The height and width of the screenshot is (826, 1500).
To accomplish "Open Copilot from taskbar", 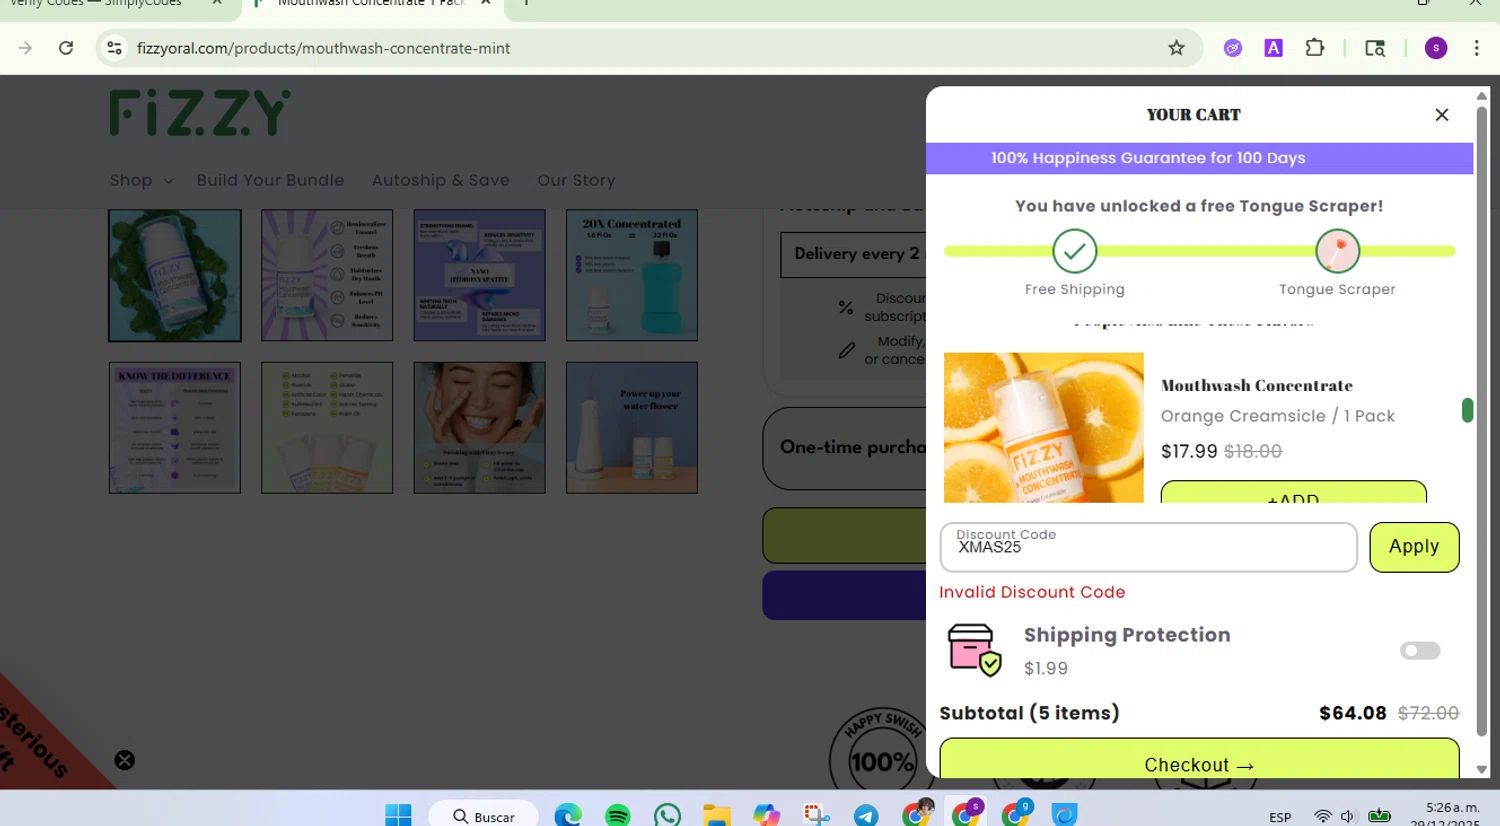I will click(767, 815).
